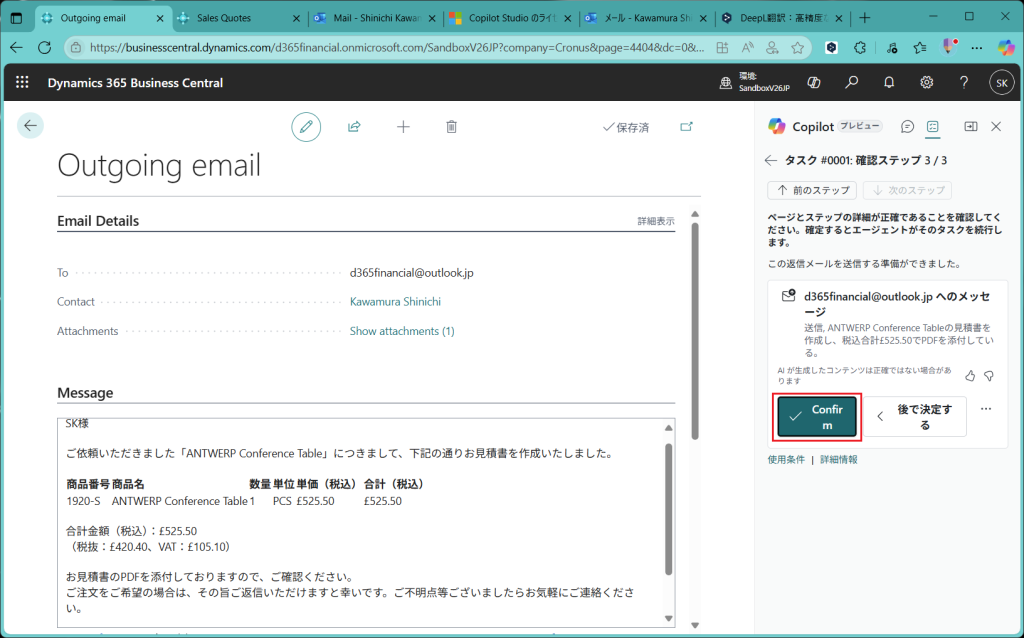
Task: Open the Copilot chat icon
Action: [907, 127]
